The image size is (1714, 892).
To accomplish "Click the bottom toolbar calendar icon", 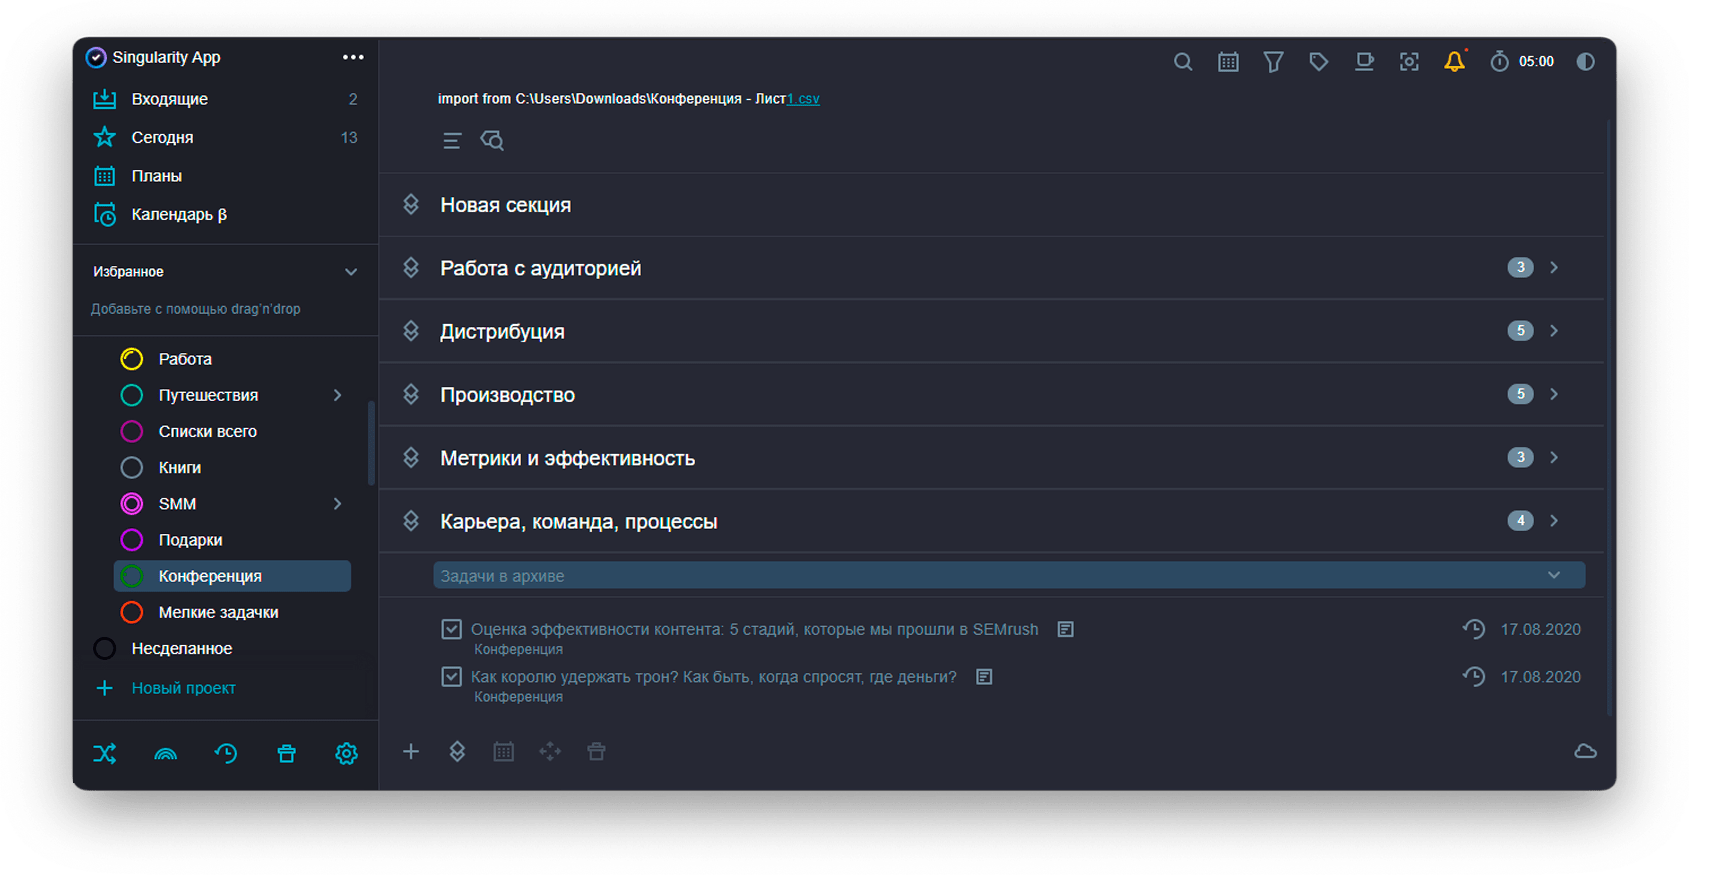I will pos(504,752).
